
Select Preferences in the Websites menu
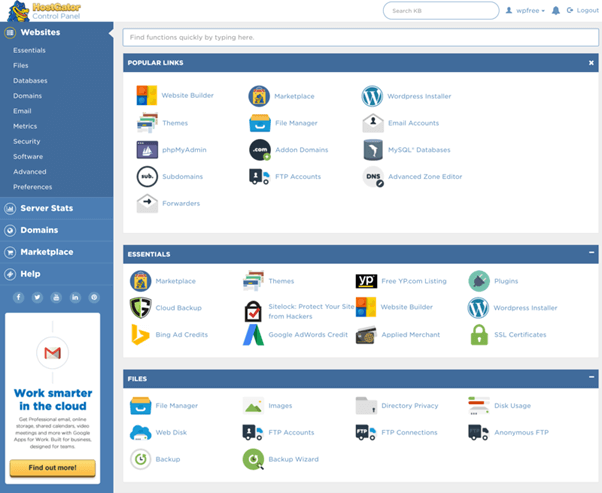pyautogui.click(x=33, y=187)
